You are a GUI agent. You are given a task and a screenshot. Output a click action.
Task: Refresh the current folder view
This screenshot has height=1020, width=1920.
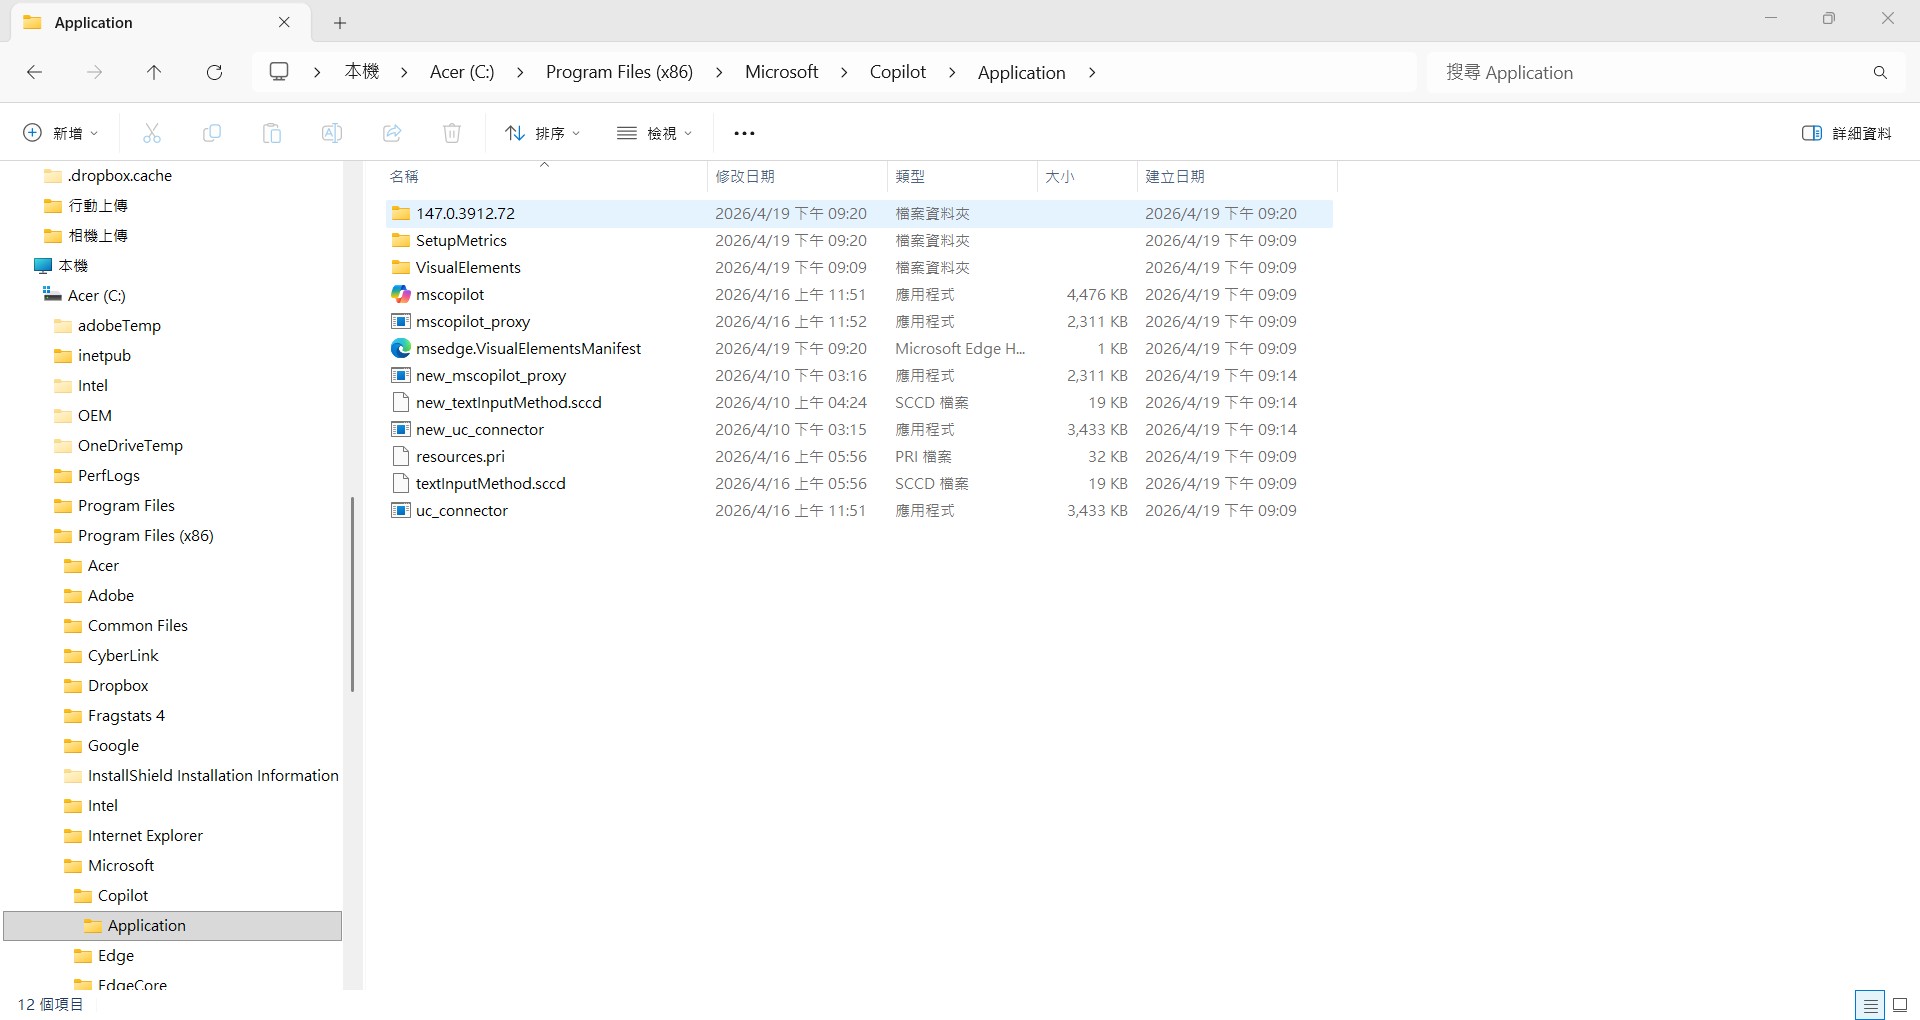point(214,72)
